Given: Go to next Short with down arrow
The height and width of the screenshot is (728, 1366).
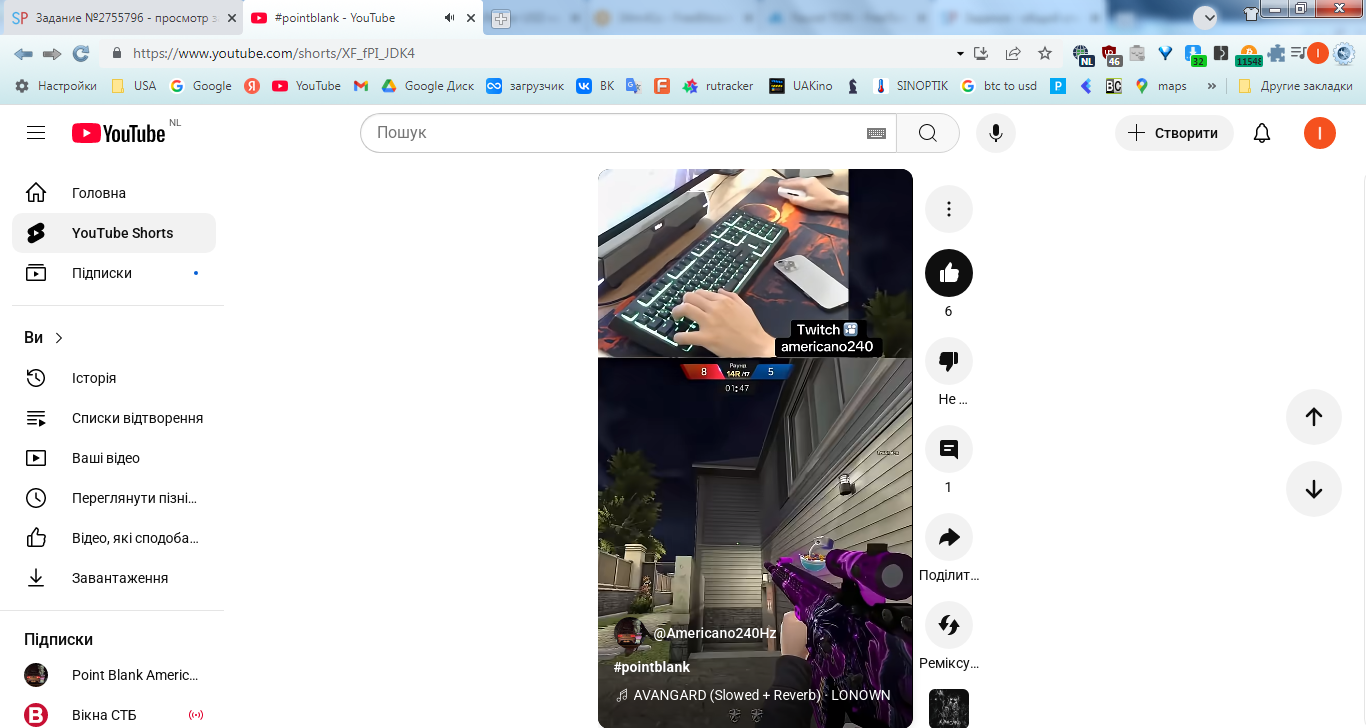Looking at the screenshot, I should click(x=1314, y=489).
